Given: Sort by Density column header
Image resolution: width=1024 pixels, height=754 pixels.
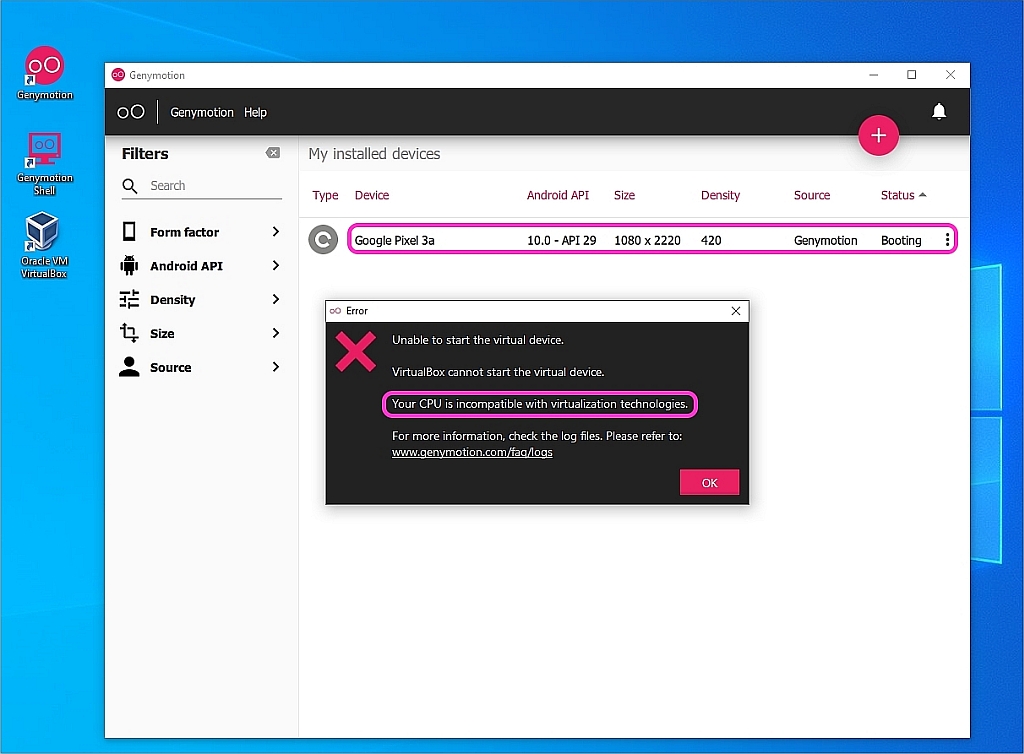Looking at the screenshot, I should point(720,195).
